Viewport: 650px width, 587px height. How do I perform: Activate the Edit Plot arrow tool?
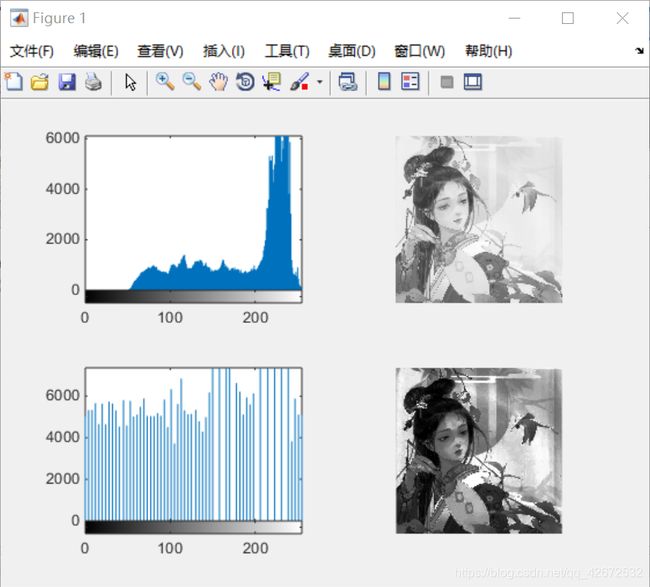pos(130,82)
